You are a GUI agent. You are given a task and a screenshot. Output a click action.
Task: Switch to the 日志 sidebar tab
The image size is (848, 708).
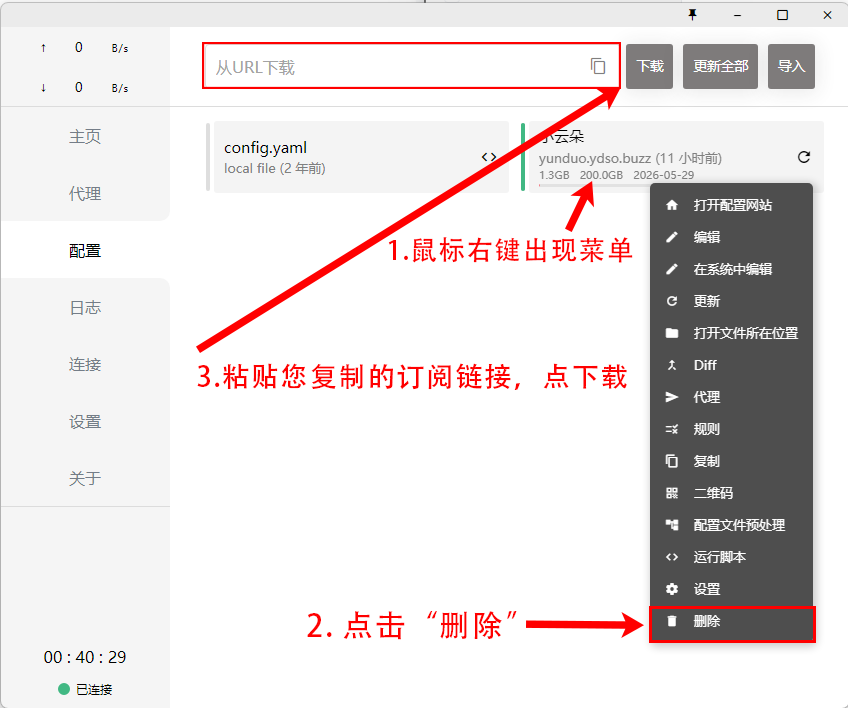(x=85, y=308)
